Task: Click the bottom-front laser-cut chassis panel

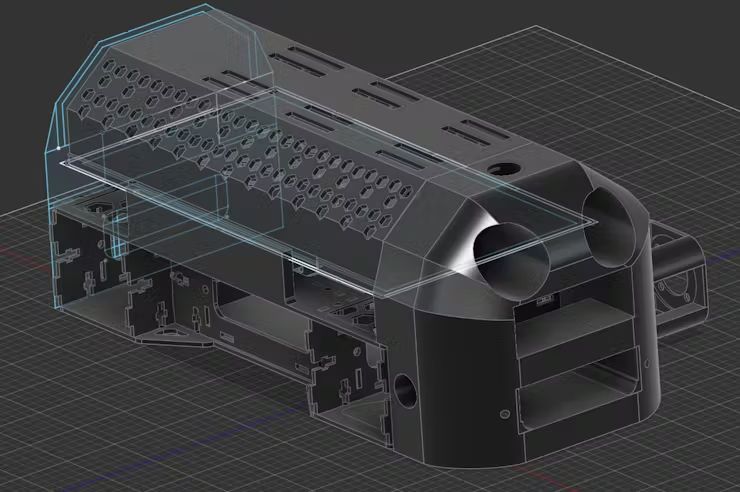Action: tap(349, 377)
